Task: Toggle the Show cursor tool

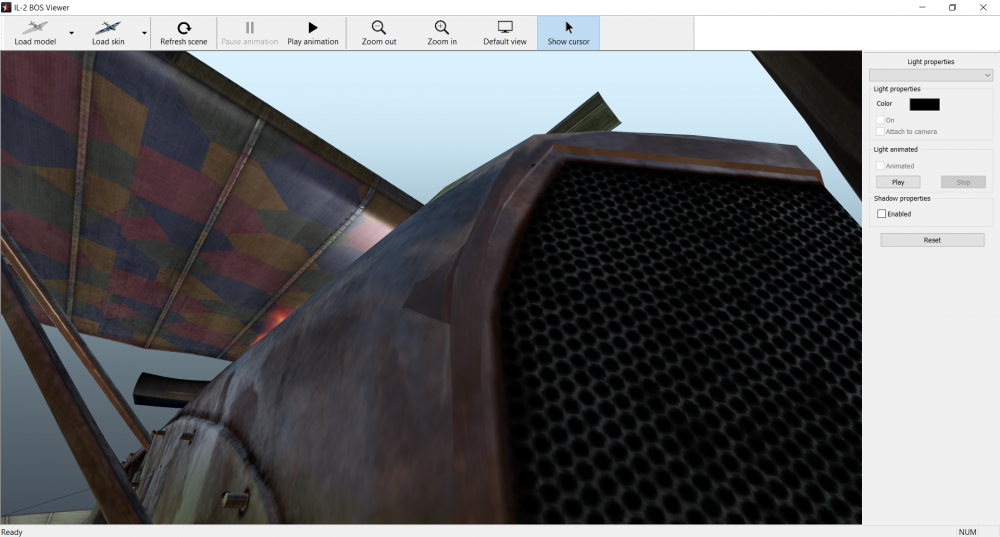Action: [569, 28]
